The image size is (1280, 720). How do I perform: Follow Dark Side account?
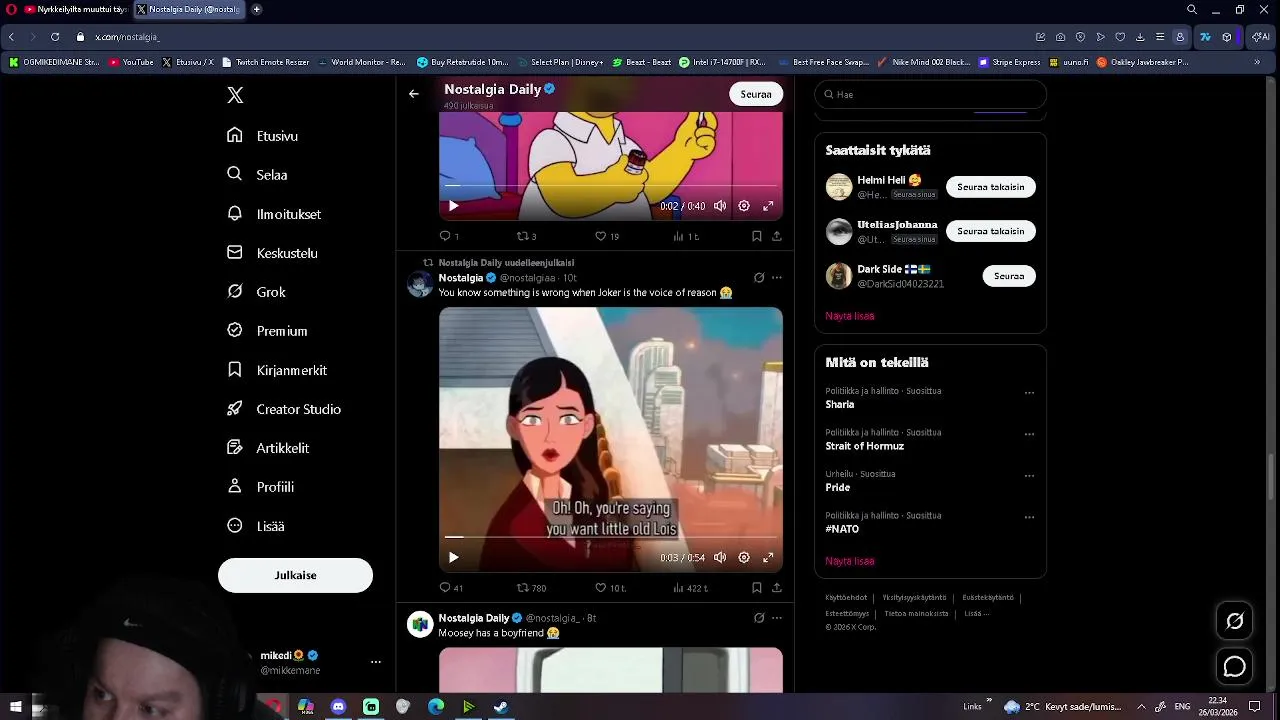[1009, 276]
